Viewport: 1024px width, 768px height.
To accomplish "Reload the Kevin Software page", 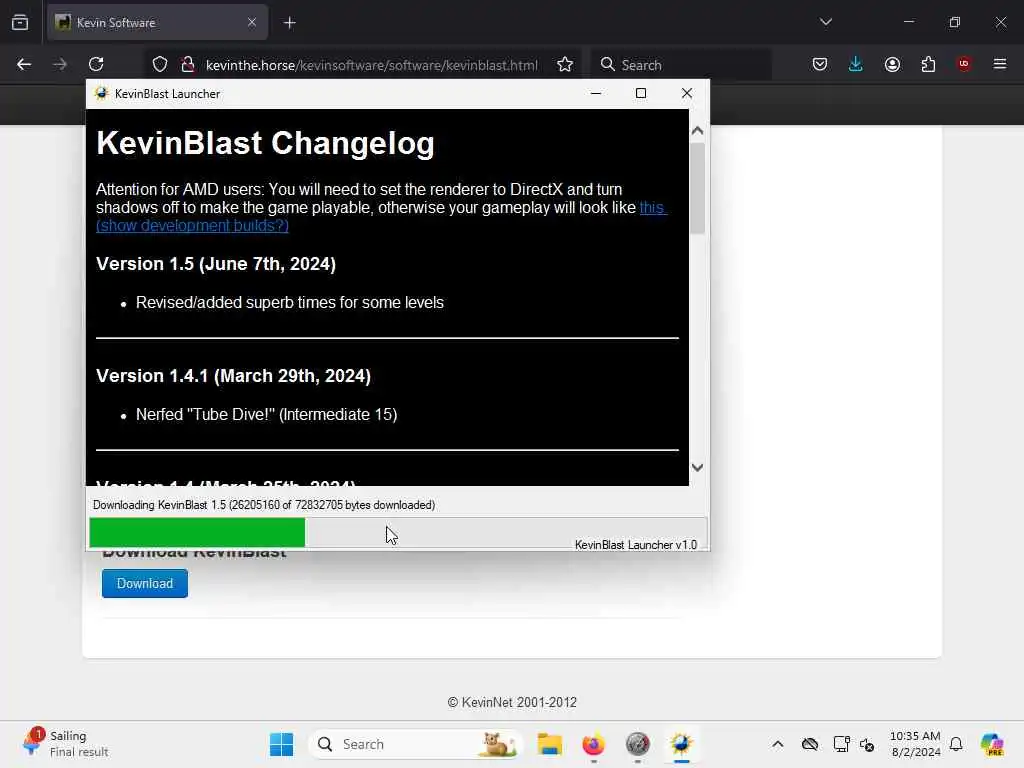I will click(96, 64).
